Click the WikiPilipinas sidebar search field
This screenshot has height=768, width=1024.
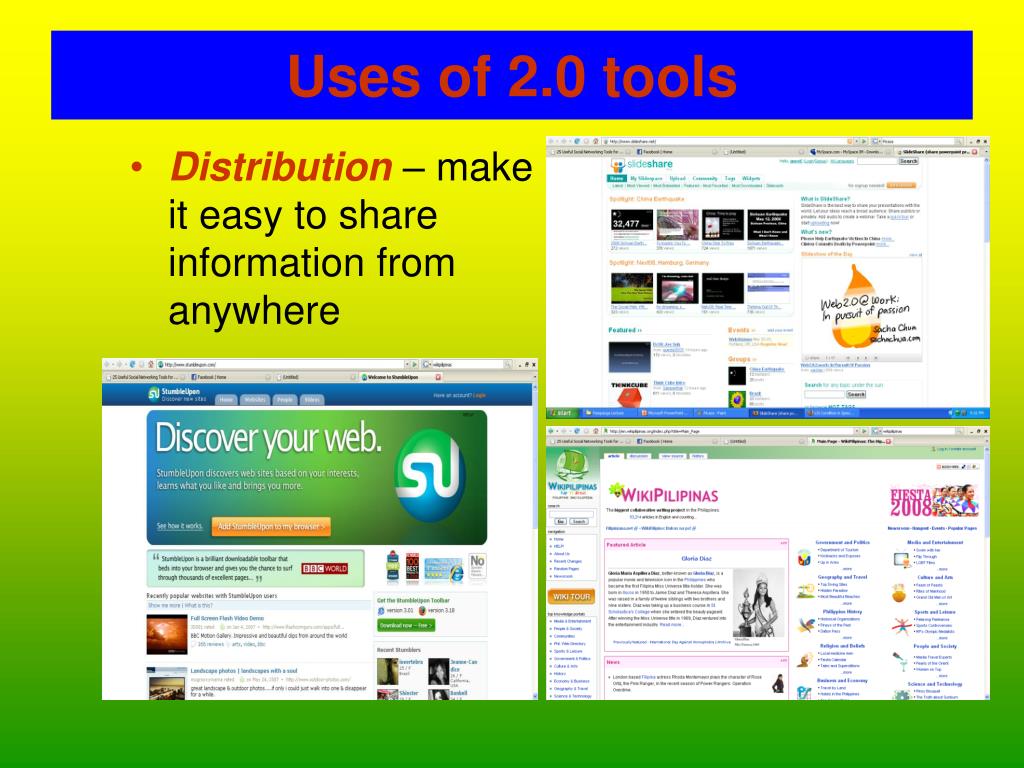572,514
